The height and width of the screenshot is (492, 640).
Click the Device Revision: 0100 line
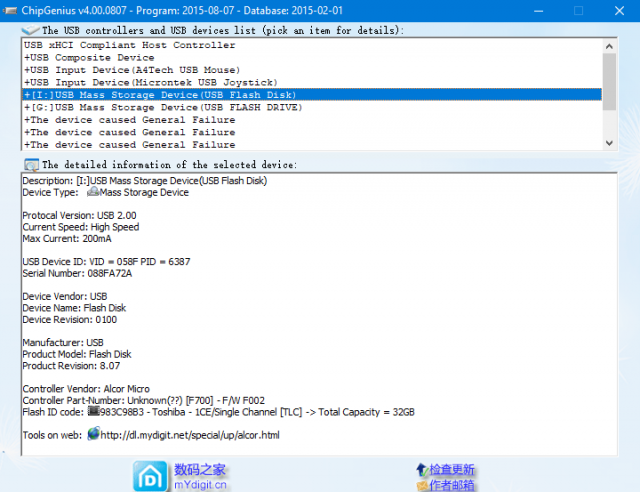pos(70,319)
